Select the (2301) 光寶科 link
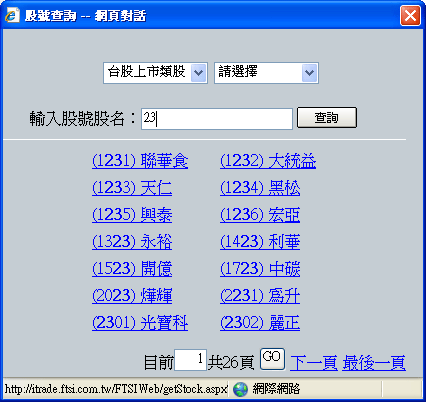The width and height of the screenshot is (426, 402). click(x=140, y=323)
